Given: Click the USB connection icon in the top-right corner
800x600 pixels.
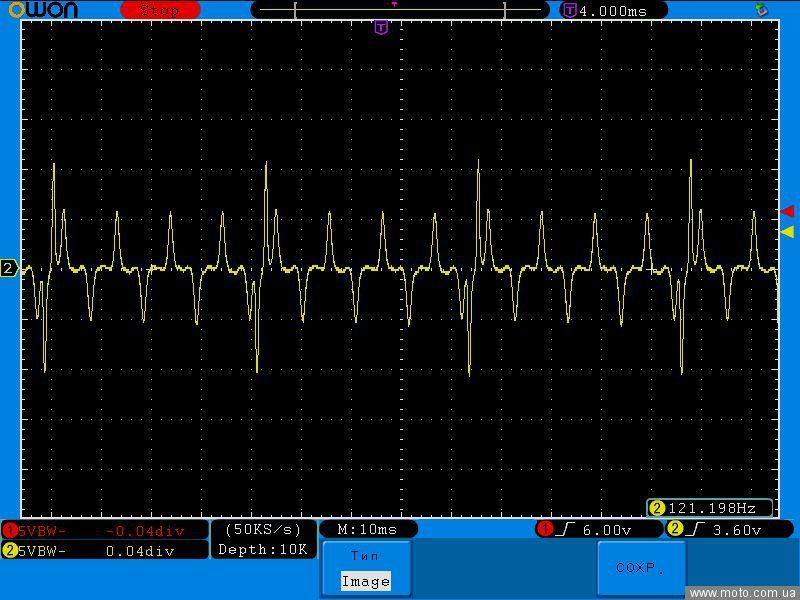Looking at the screenshot, I should click(762, 9).
